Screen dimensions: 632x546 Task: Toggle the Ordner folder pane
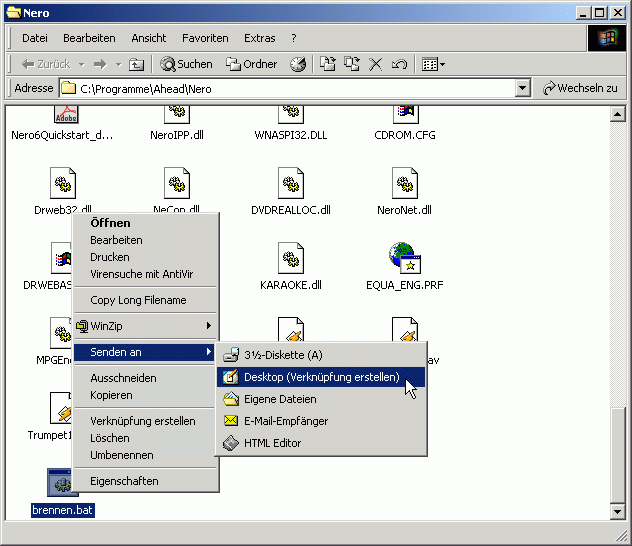[x=251, y=64]
